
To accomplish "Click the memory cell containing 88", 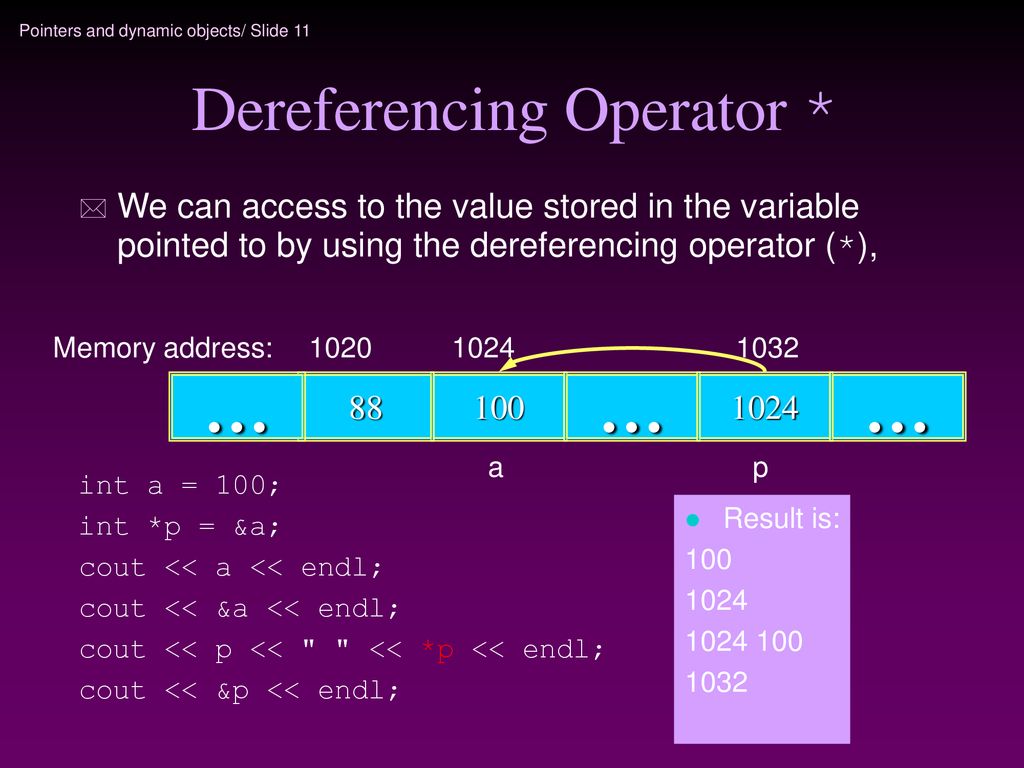I will pyautogui.click(x=368, y=407).
